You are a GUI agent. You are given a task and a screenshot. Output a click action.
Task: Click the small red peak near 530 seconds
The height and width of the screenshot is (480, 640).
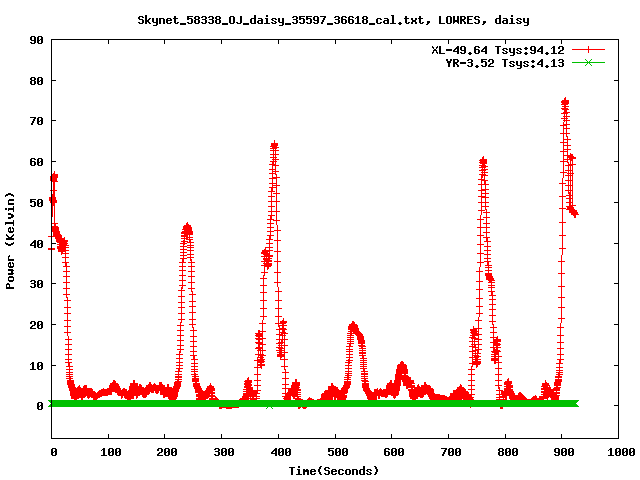point(353,325)
